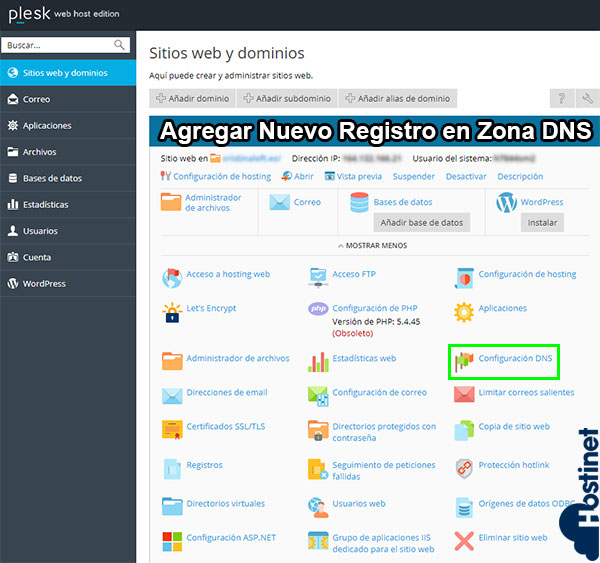600x563 pixels.
Task: Click Estadísticas web bar chart icon
Action: click(318, 362)
